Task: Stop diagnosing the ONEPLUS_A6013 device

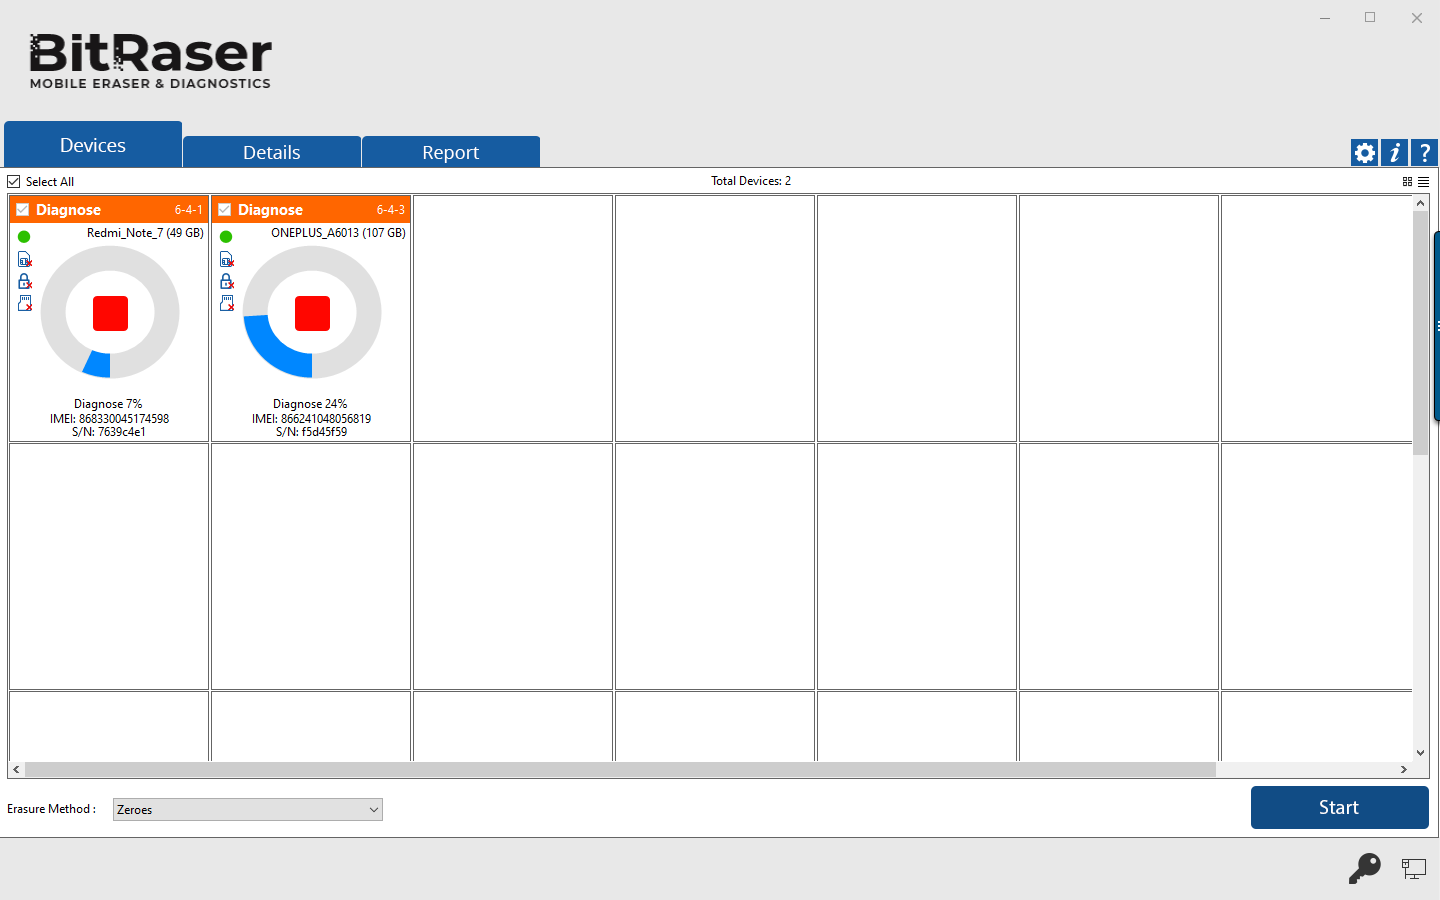Action: click(x=312, y=313)
